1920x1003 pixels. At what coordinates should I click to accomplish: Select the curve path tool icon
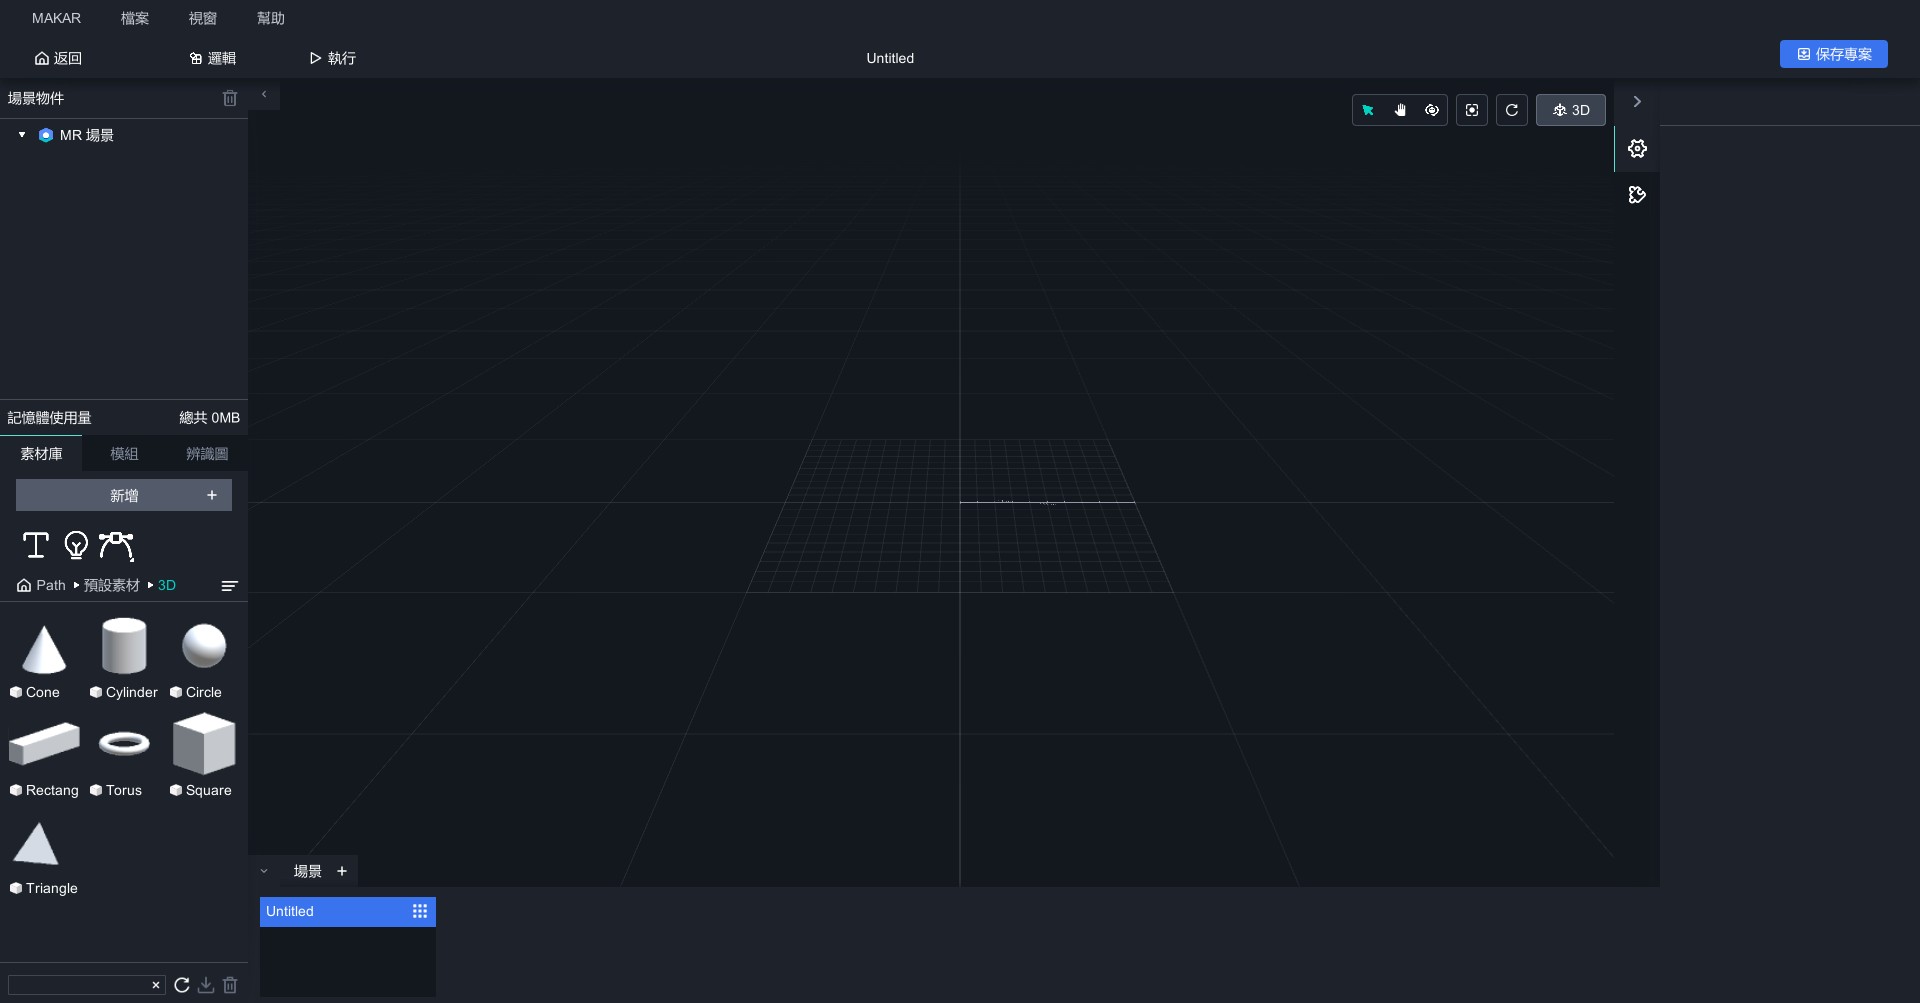click(x=117, y=545)
